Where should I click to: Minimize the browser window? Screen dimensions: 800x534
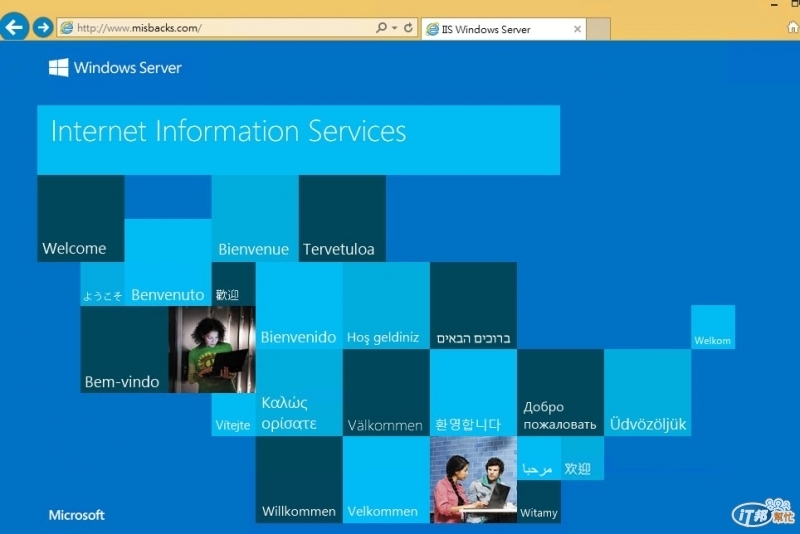[774, 4]
